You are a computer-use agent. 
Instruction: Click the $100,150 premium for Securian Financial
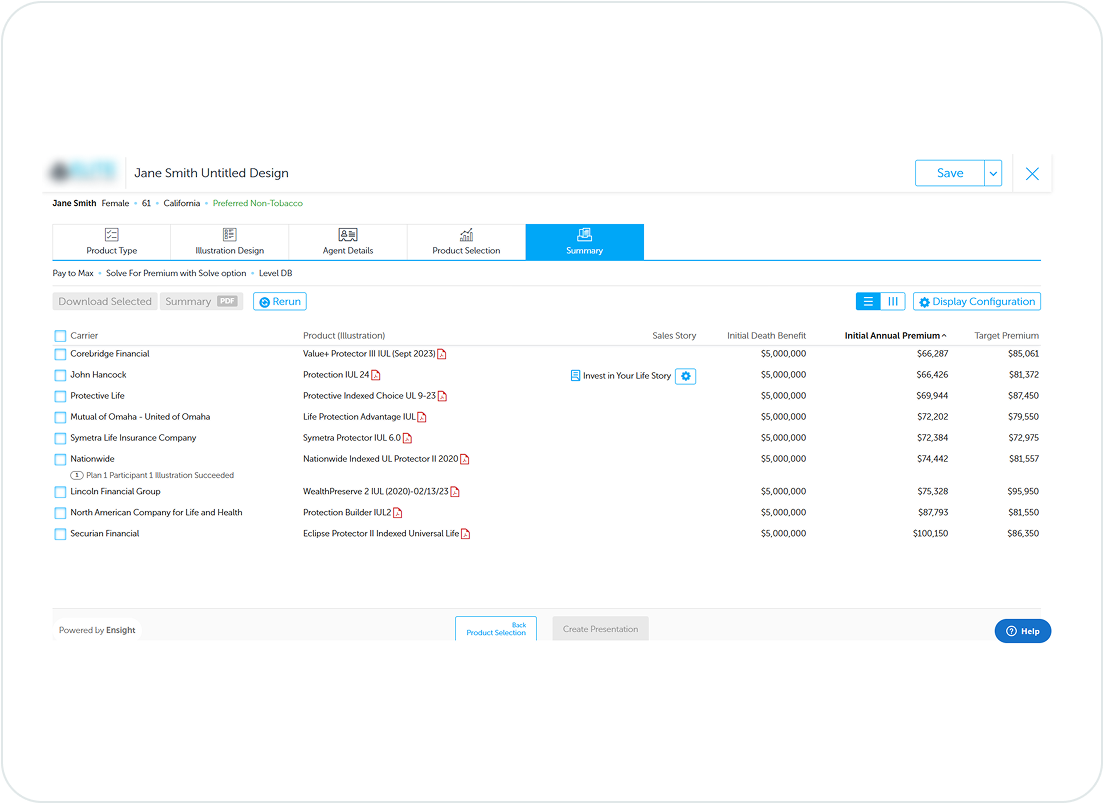(x=931, y=534)
